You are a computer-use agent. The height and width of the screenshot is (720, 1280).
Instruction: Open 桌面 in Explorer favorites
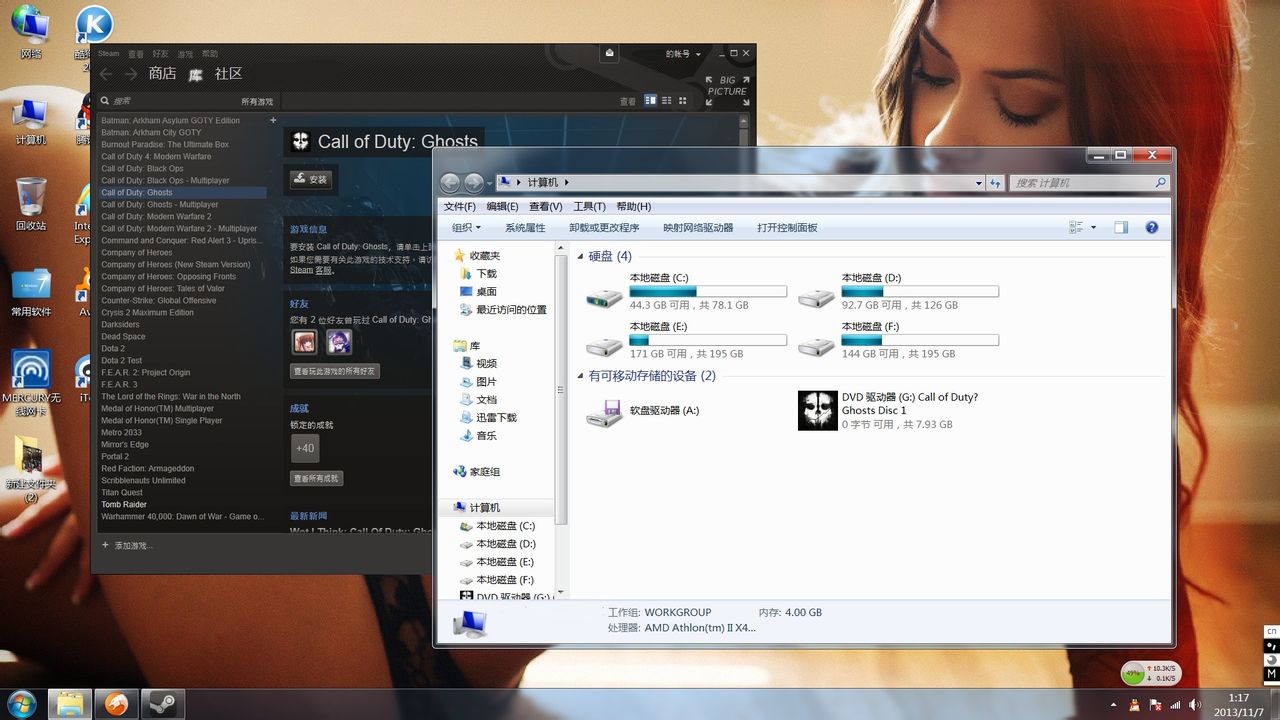pos(478,292)
